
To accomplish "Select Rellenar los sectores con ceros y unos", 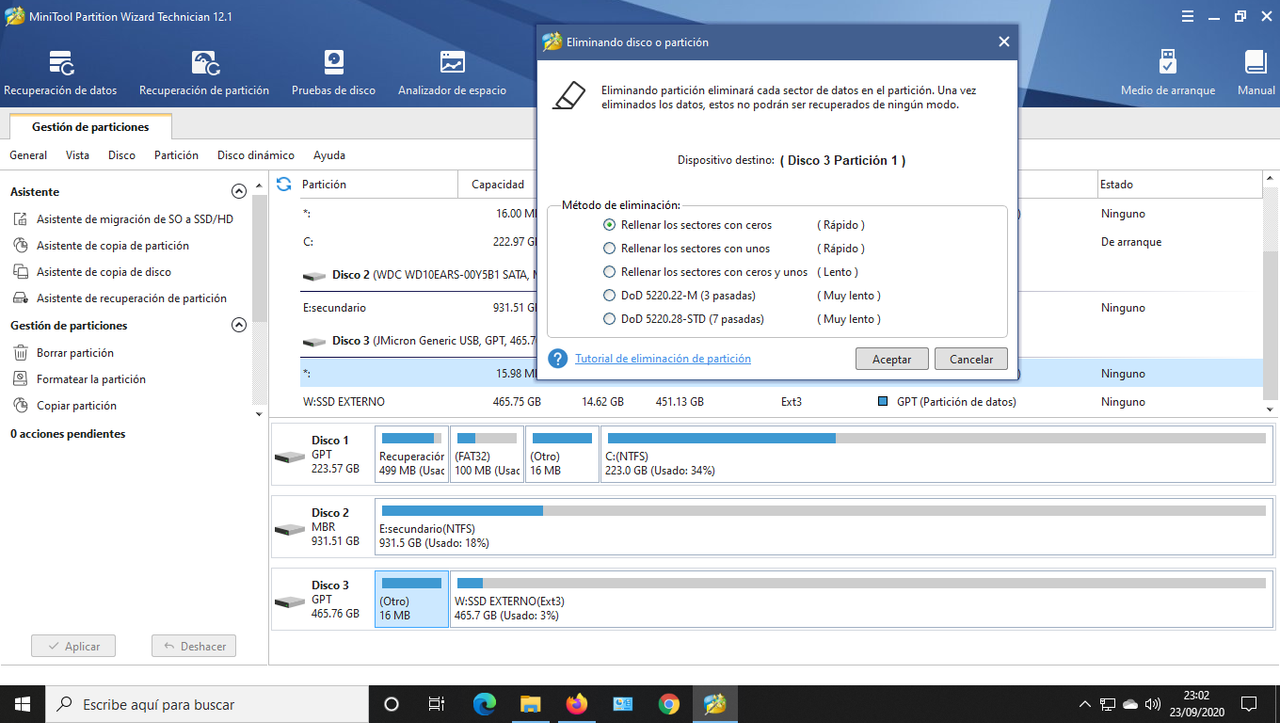I will coord(609,272).
